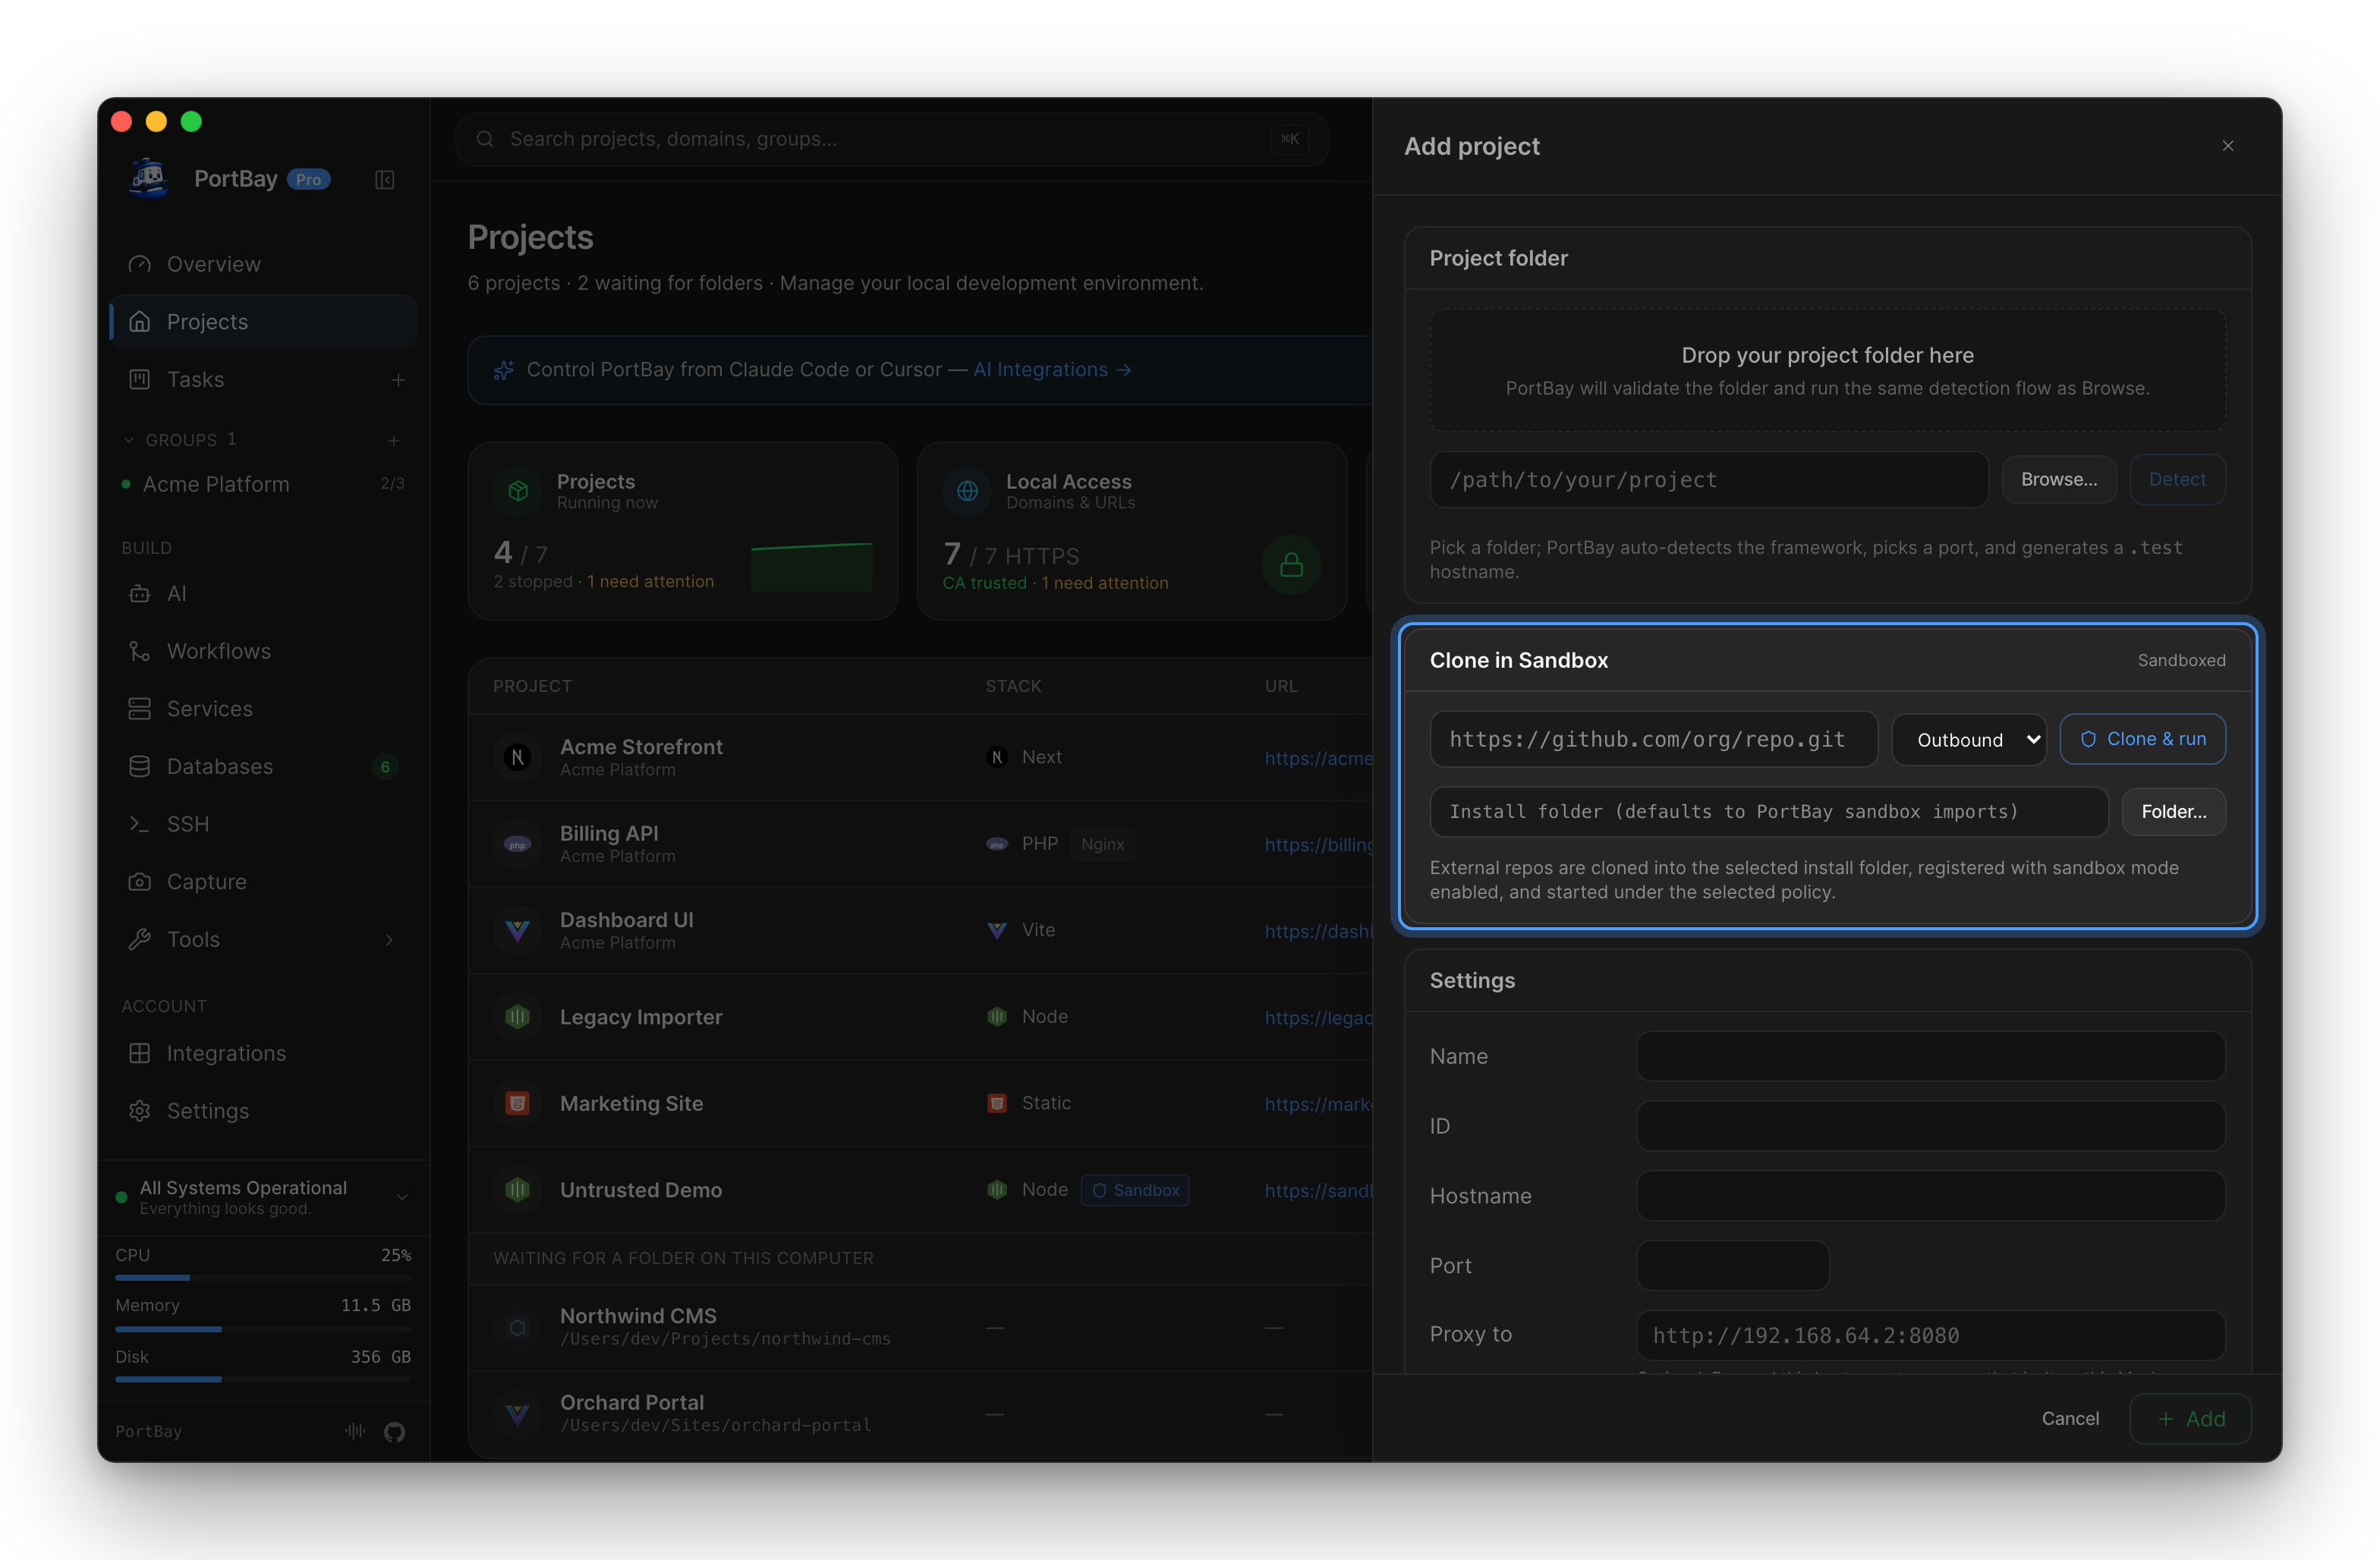Open Databases in the sidebar
This screenshot has width=2380, height=1560.
click(263, 767)
